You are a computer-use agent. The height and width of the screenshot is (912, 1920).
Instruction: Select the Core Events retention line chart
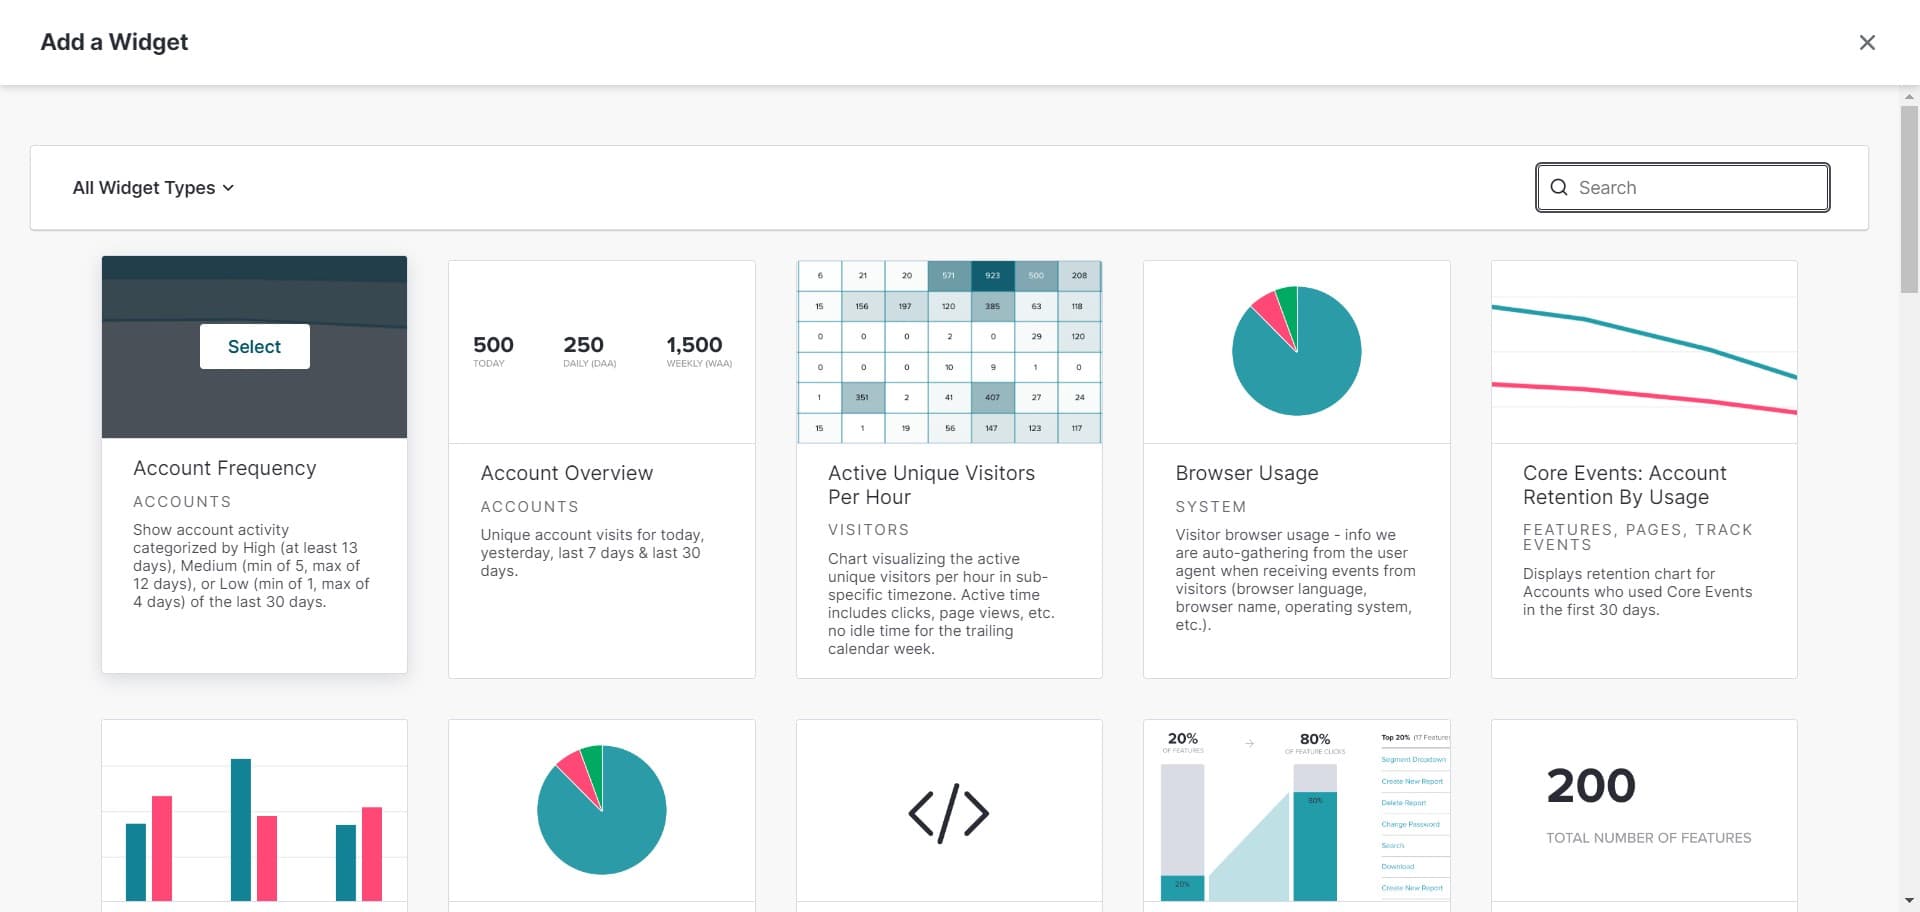1643,352
